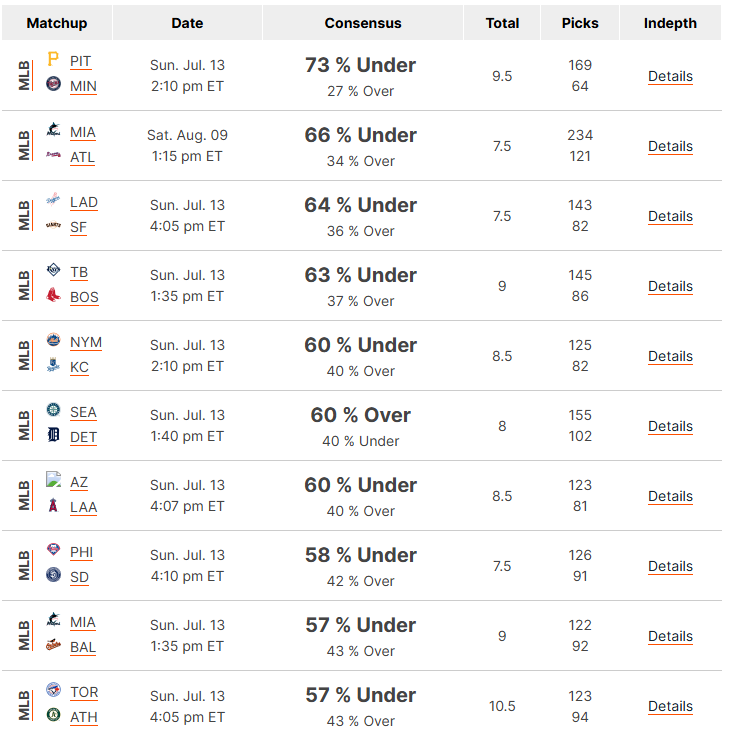Screen dimensions: 731x738
Task: Click the Toronto Blue Jays logo icon
Action: (x=53, y=690)
